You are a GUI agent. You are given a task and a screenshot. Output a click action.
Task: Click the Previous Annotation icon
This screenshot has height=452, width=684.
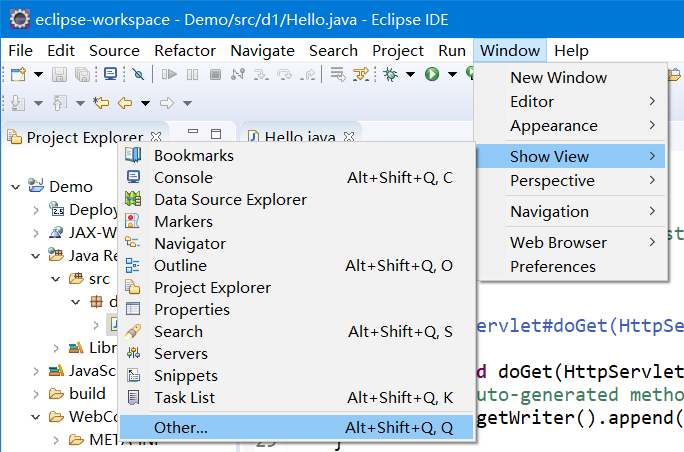click(59, 103)
